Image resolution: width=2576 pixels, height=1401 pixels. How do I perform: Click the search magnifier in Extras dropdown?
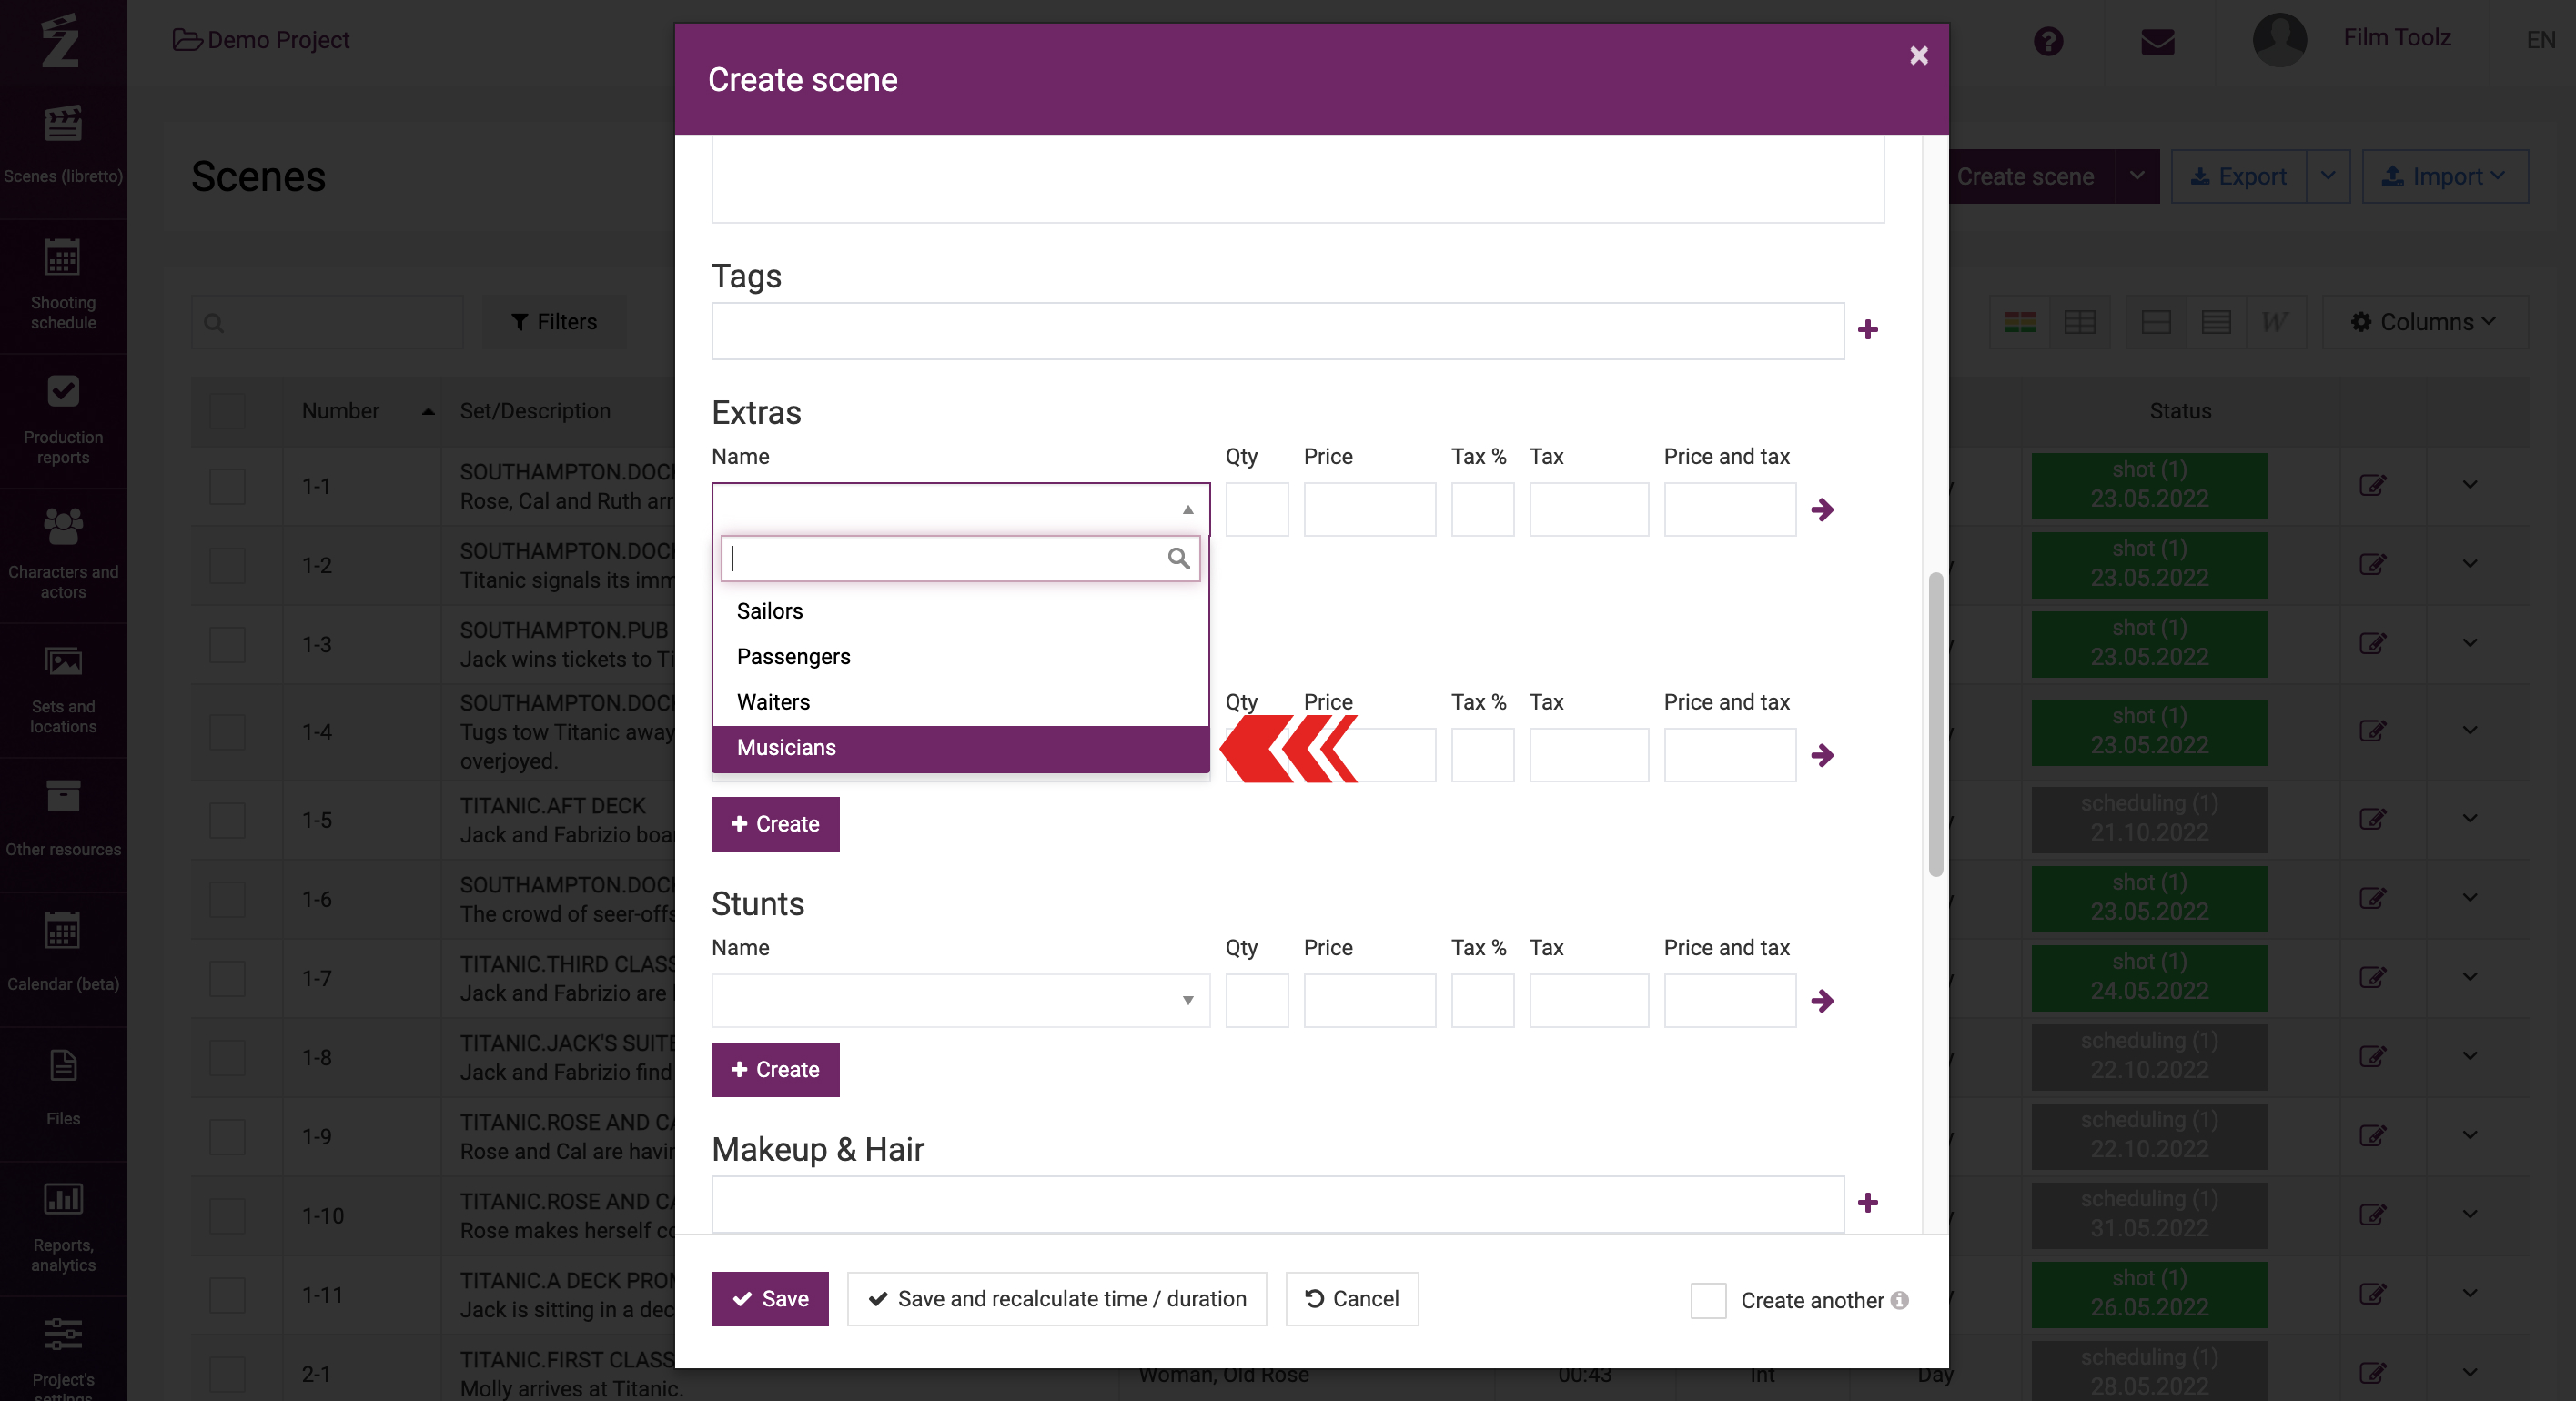tap(1178, 559)
